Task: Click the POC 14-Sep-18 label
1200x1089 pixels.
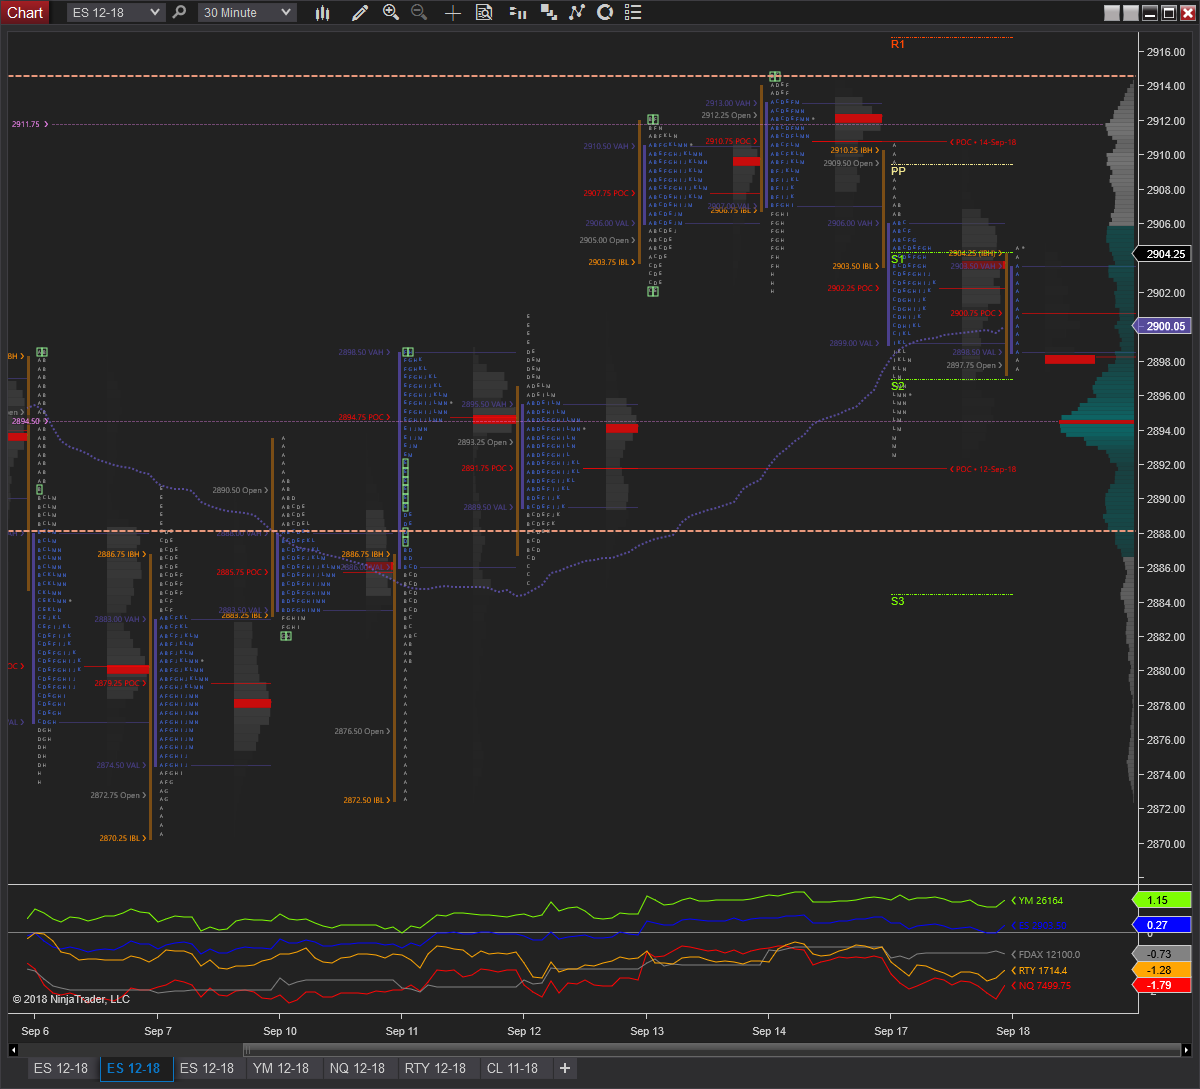Action: click(x=982, y=142)
